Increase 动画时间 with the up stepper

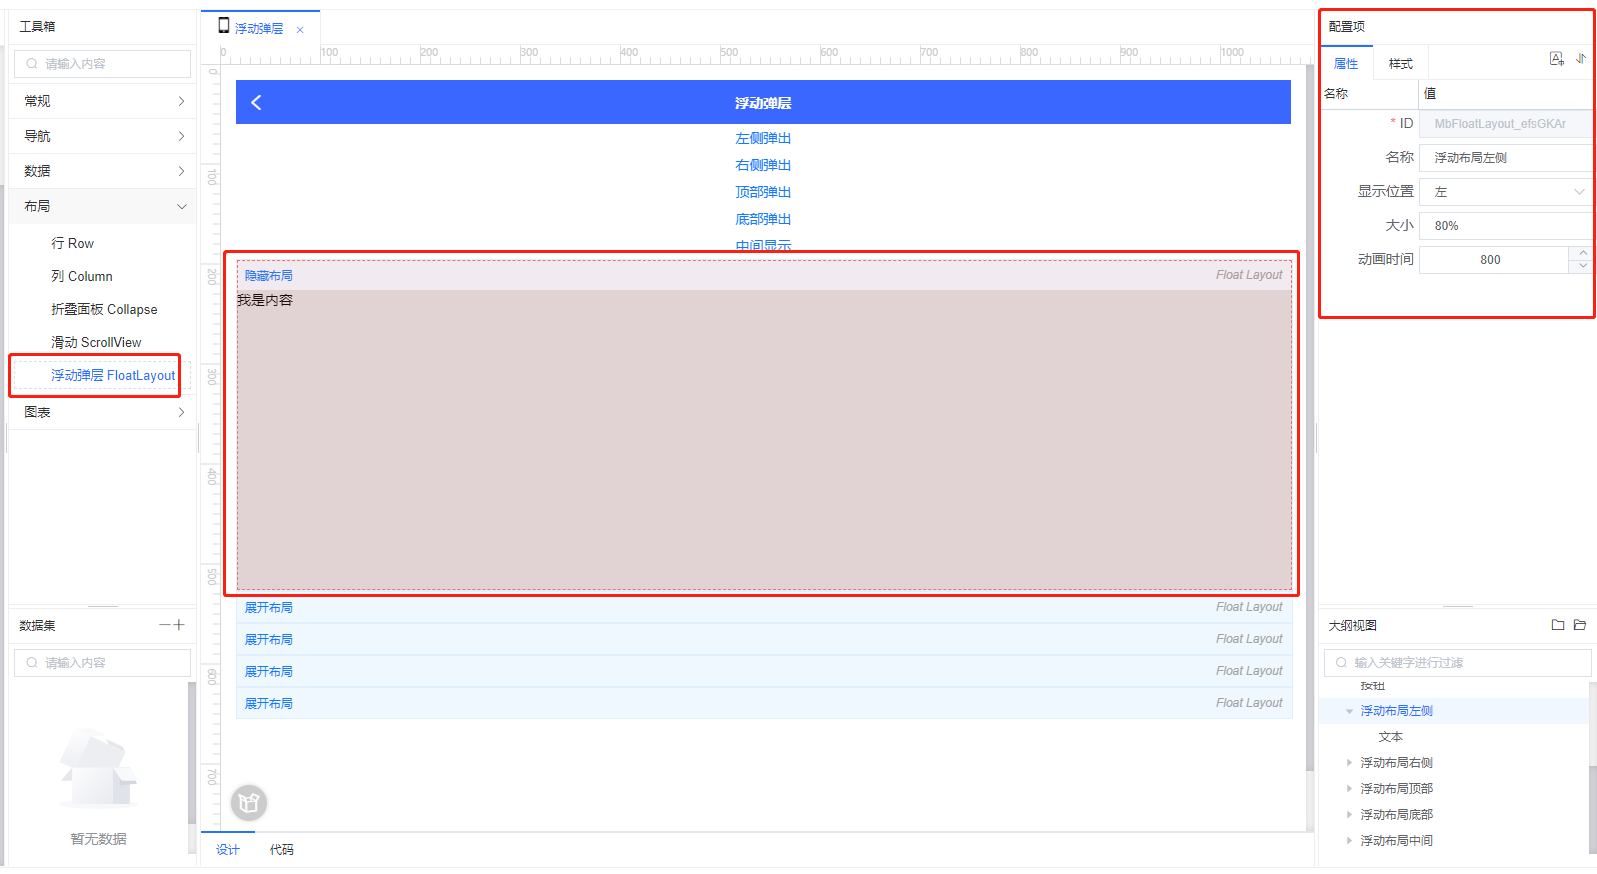pyautogui.click(x=1583, y=253)
